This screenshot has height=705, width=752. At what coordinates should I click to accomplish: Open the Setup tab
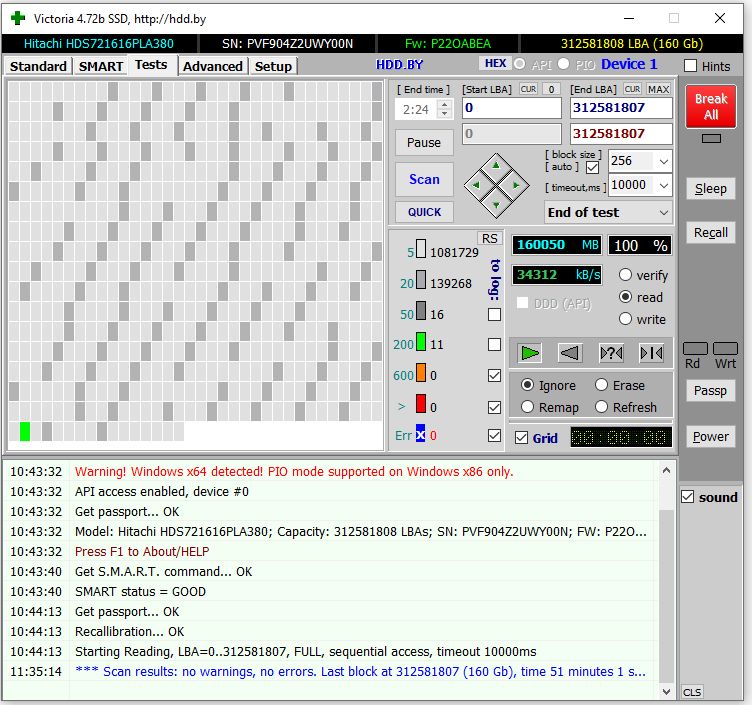pos(273,66)
